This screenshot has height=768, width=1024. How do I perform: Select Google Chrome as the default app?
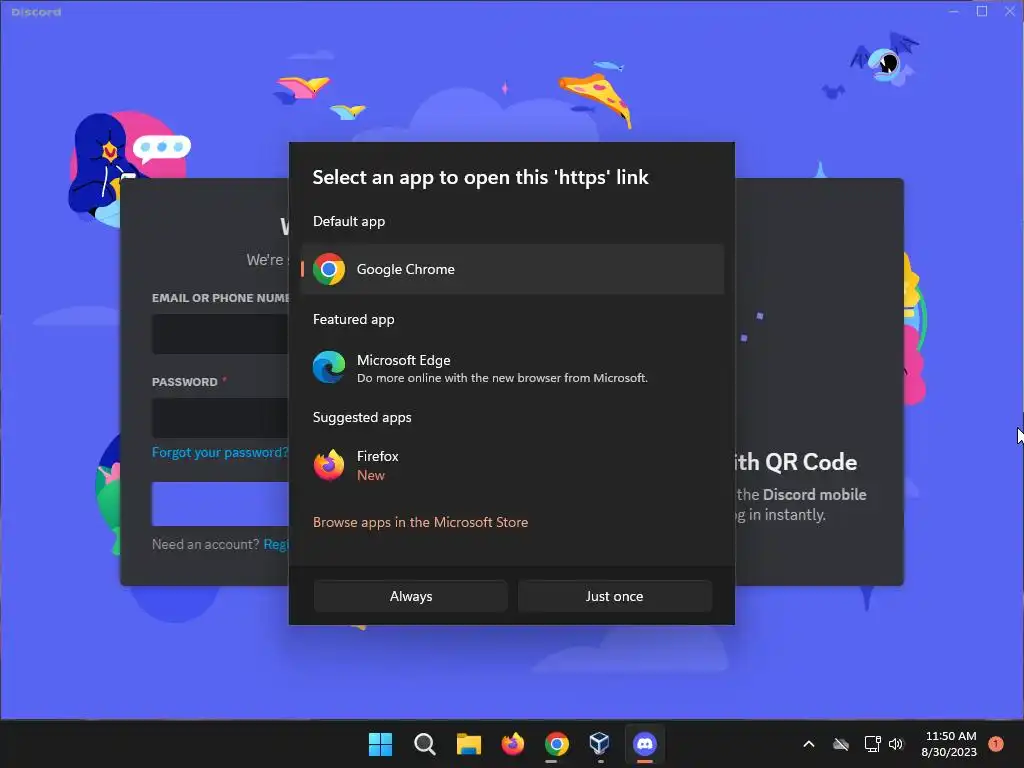tap(512, 269)
